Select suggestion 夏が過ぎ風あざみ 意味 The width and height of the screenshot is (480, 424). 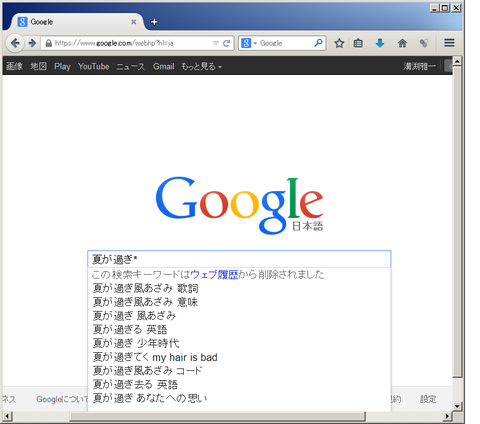(239, 302)
